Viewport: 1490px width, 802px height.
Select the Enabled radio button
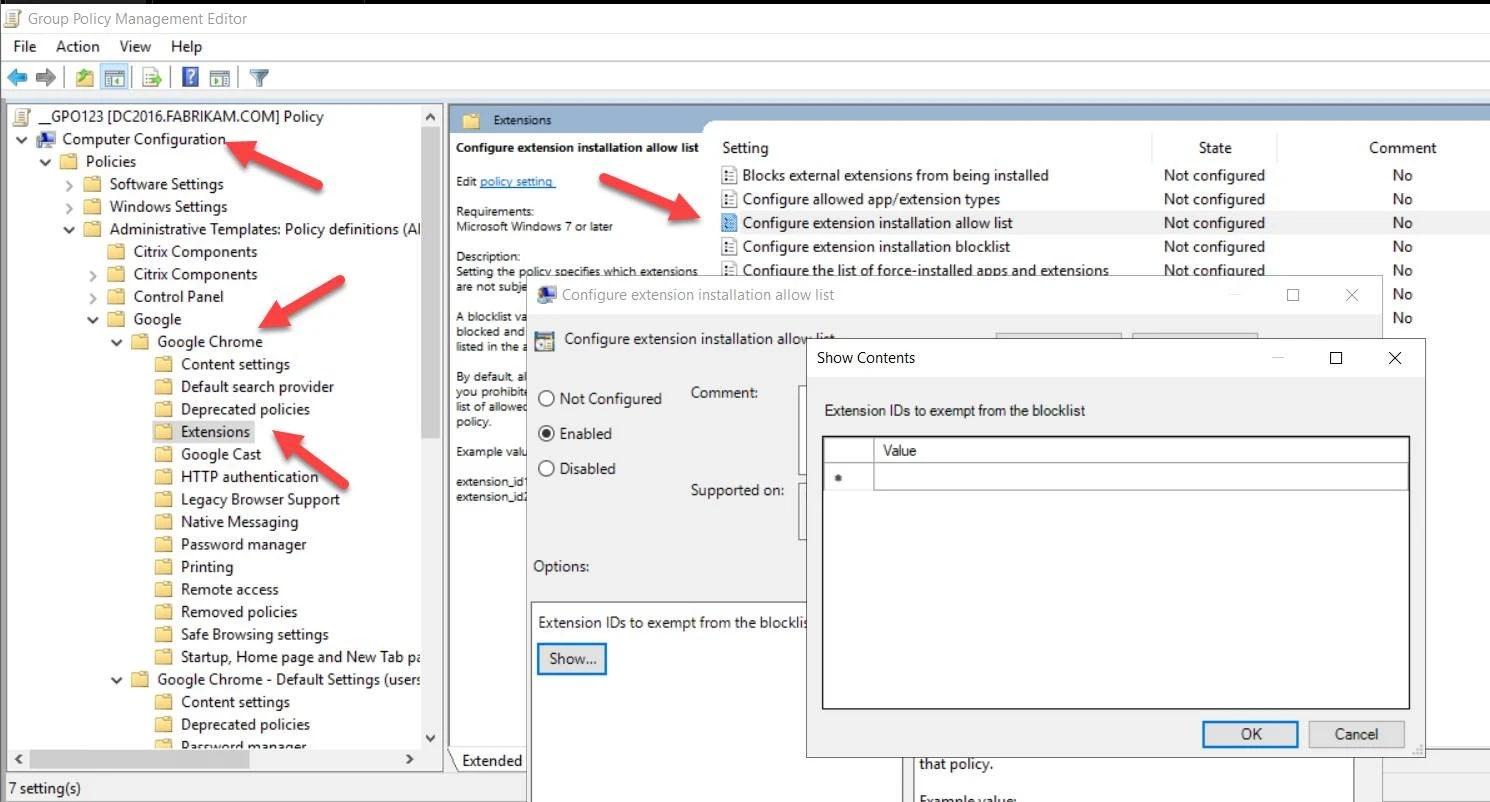tap(547, 434)
